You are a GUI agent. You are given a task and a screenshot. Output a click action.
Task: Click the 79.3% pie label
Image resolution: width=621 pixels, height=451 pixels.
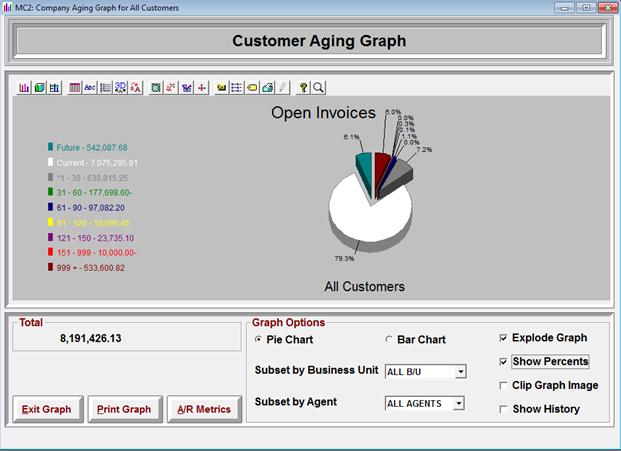[344, 259]
